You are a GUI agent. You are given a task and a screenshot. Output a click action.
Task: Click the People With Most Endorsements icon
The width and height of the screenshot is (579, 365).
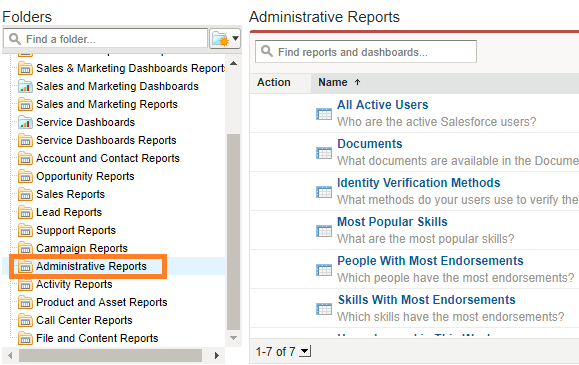324,270
